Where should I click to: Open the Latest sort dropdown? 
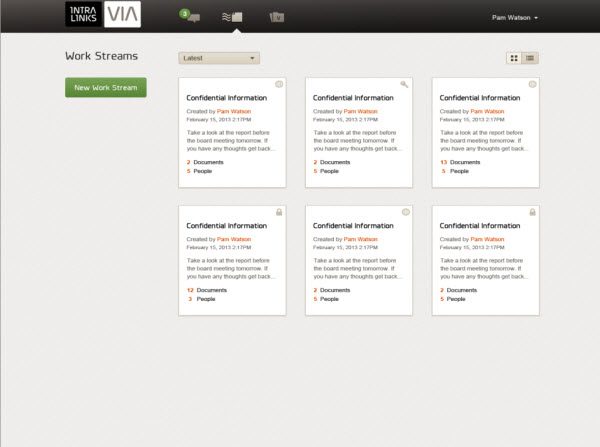click(219, 58)
